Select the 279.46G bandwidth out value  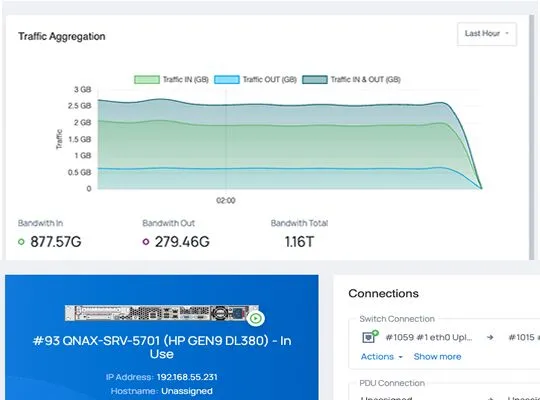pos(182,242)
